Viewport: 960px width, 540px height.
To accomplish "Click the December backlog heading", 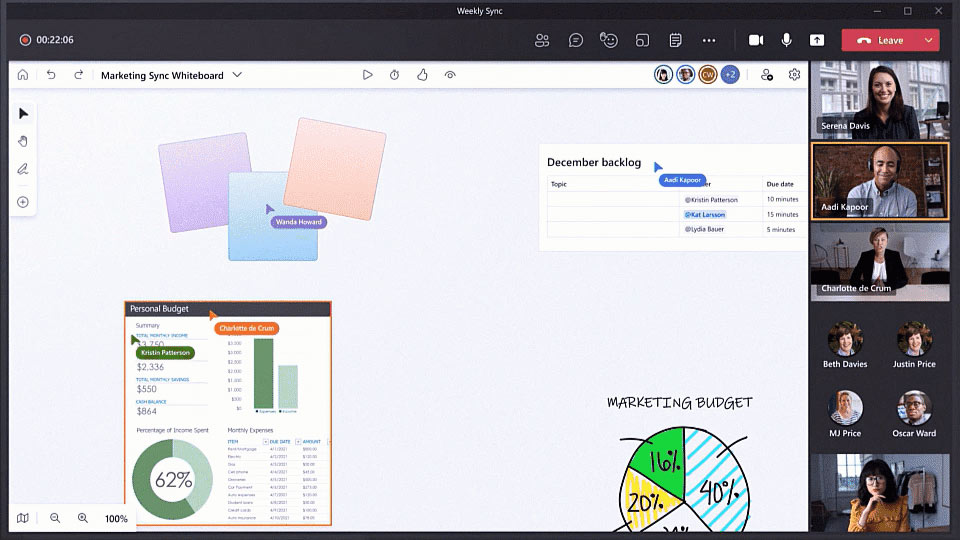I will pyautogui.click(x=594, y=162).
